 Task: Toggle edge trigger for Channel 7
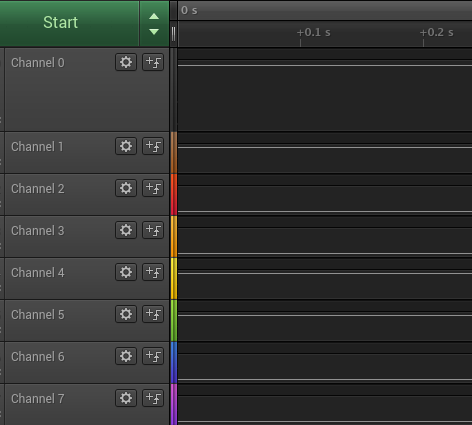point(153,398)
